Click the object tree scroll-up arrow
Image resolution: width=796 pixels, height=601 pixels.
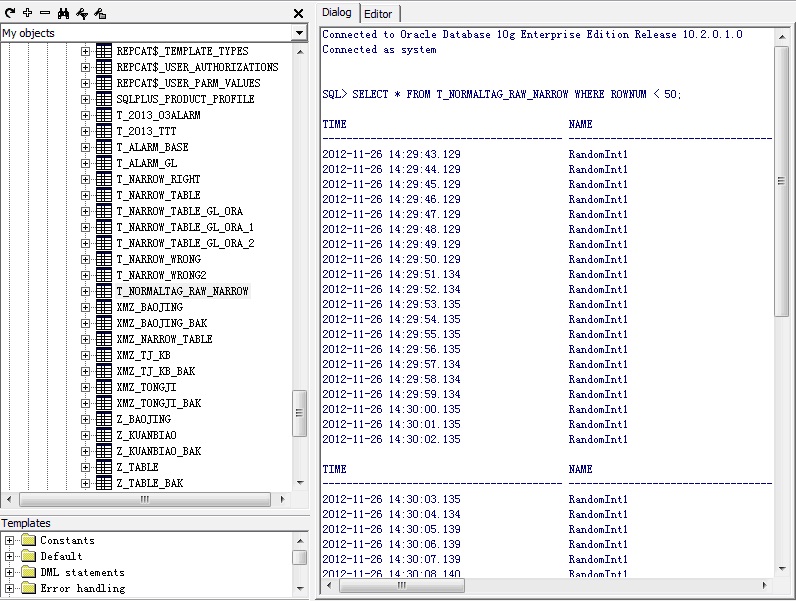click(300, 52)
